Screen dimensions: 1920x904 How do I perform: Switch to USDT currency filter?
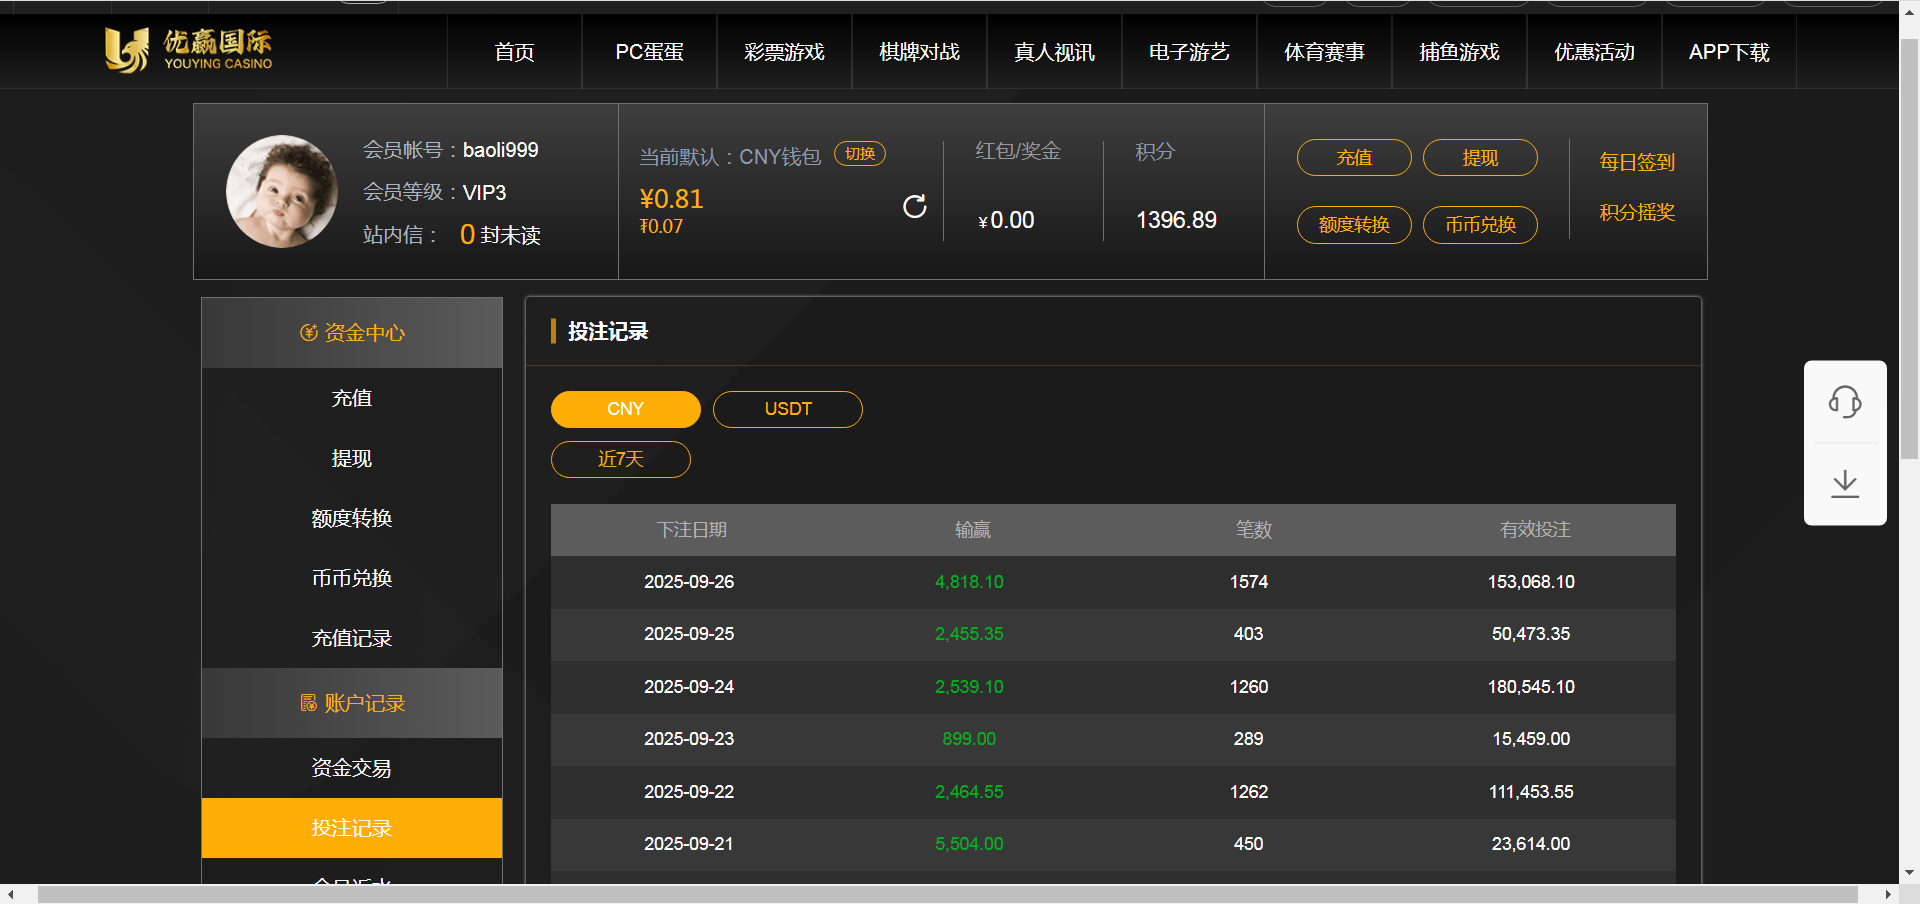pyautogui.click(x=787, y=409)
